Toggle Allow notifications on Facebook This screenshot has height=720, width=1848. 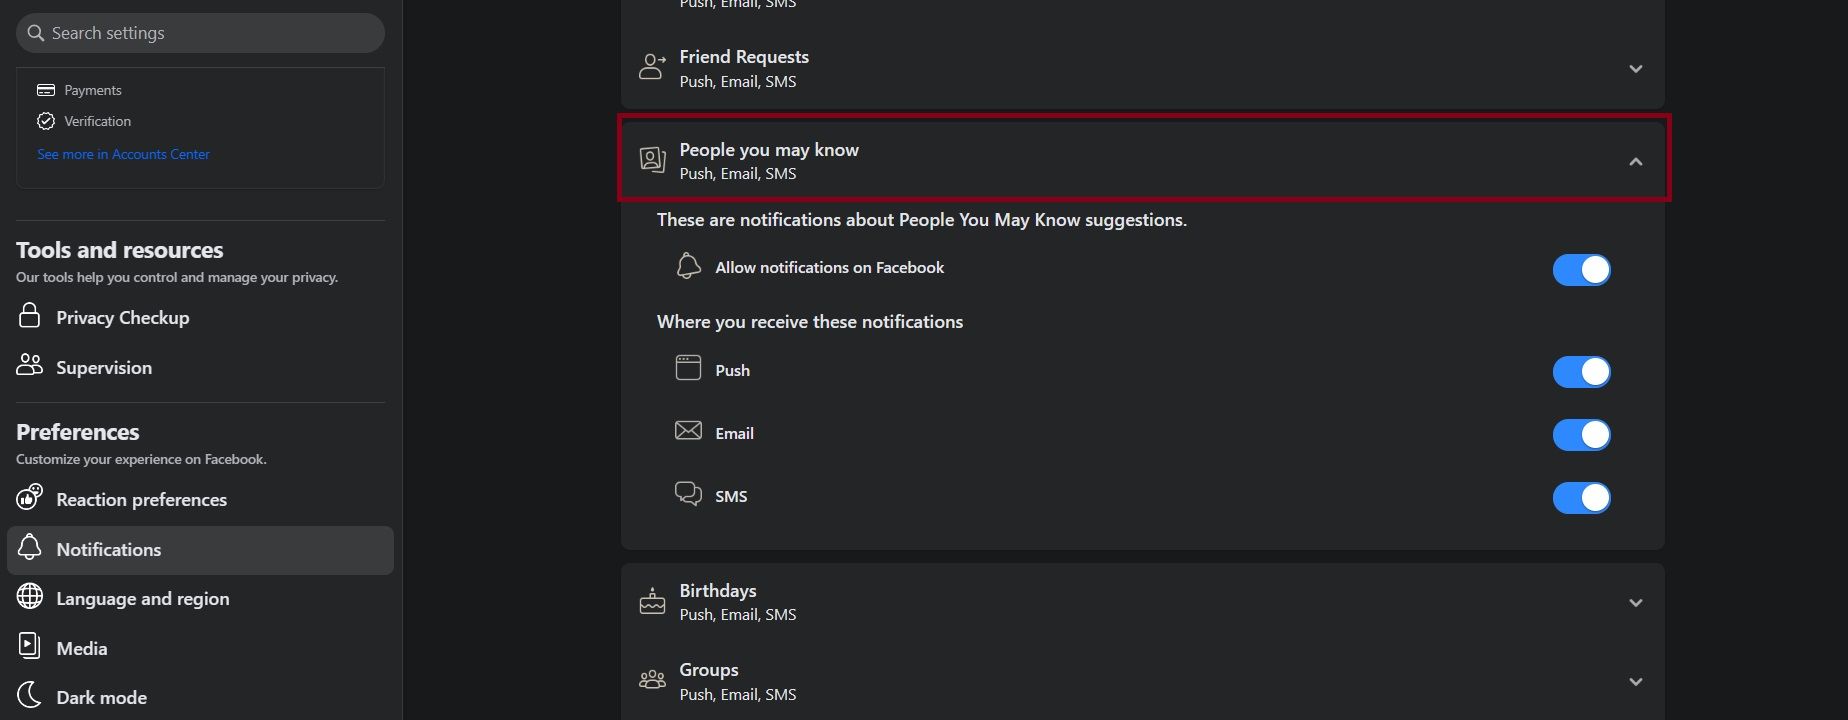(1581, 269)
